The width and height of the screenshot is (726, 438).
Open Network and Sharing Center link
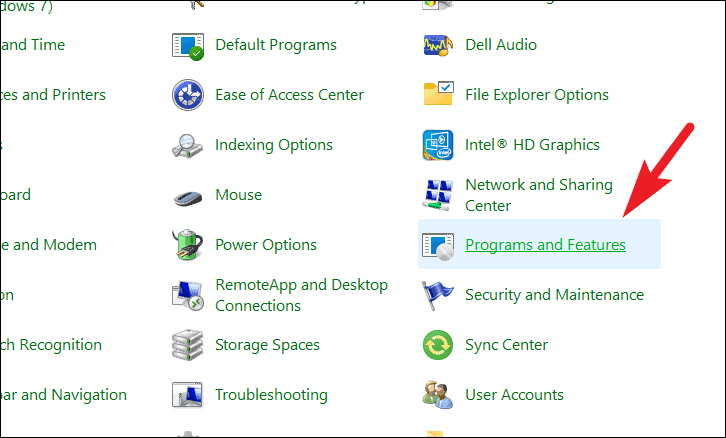pos(539,195)
